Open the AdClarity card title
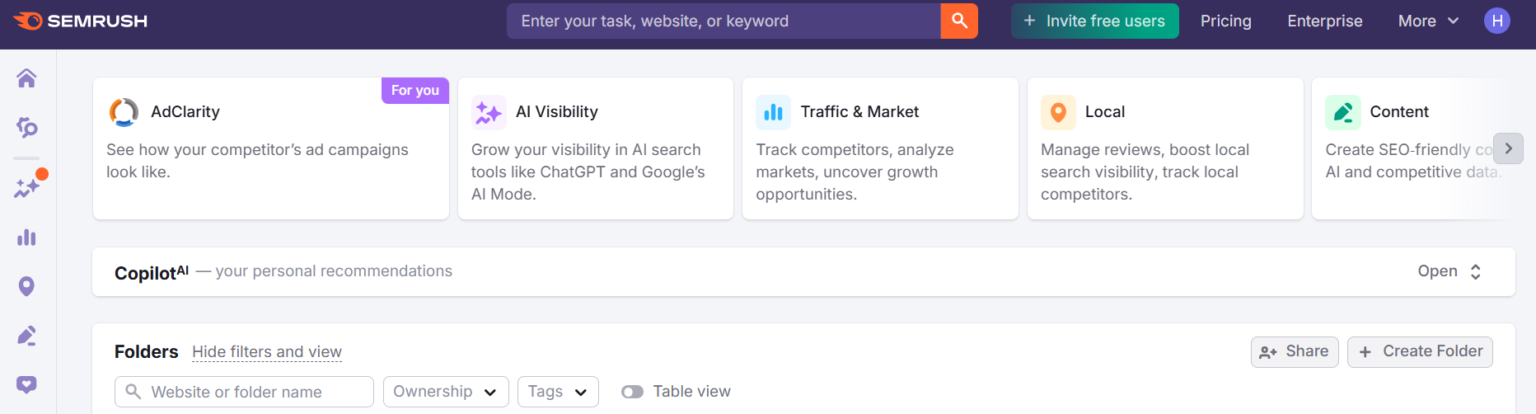Image resolution: width=1536 pixels, height=414 pixels. coord(185,112)
